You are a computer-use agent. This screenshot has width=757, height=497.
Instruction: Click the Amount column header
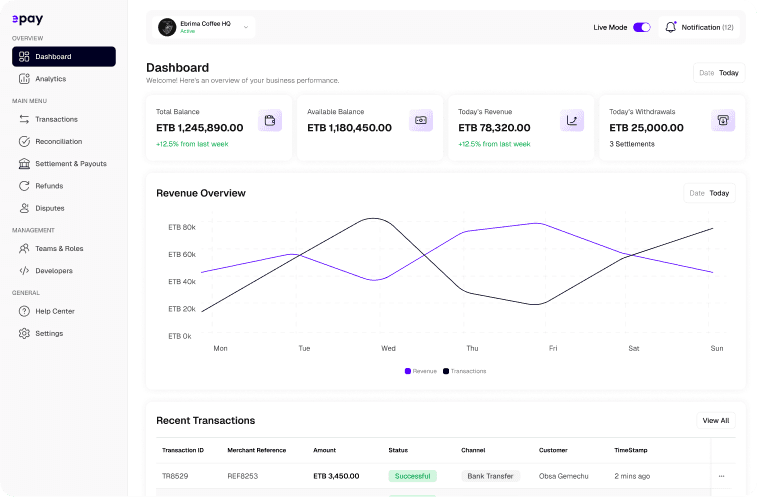point(324,450)
